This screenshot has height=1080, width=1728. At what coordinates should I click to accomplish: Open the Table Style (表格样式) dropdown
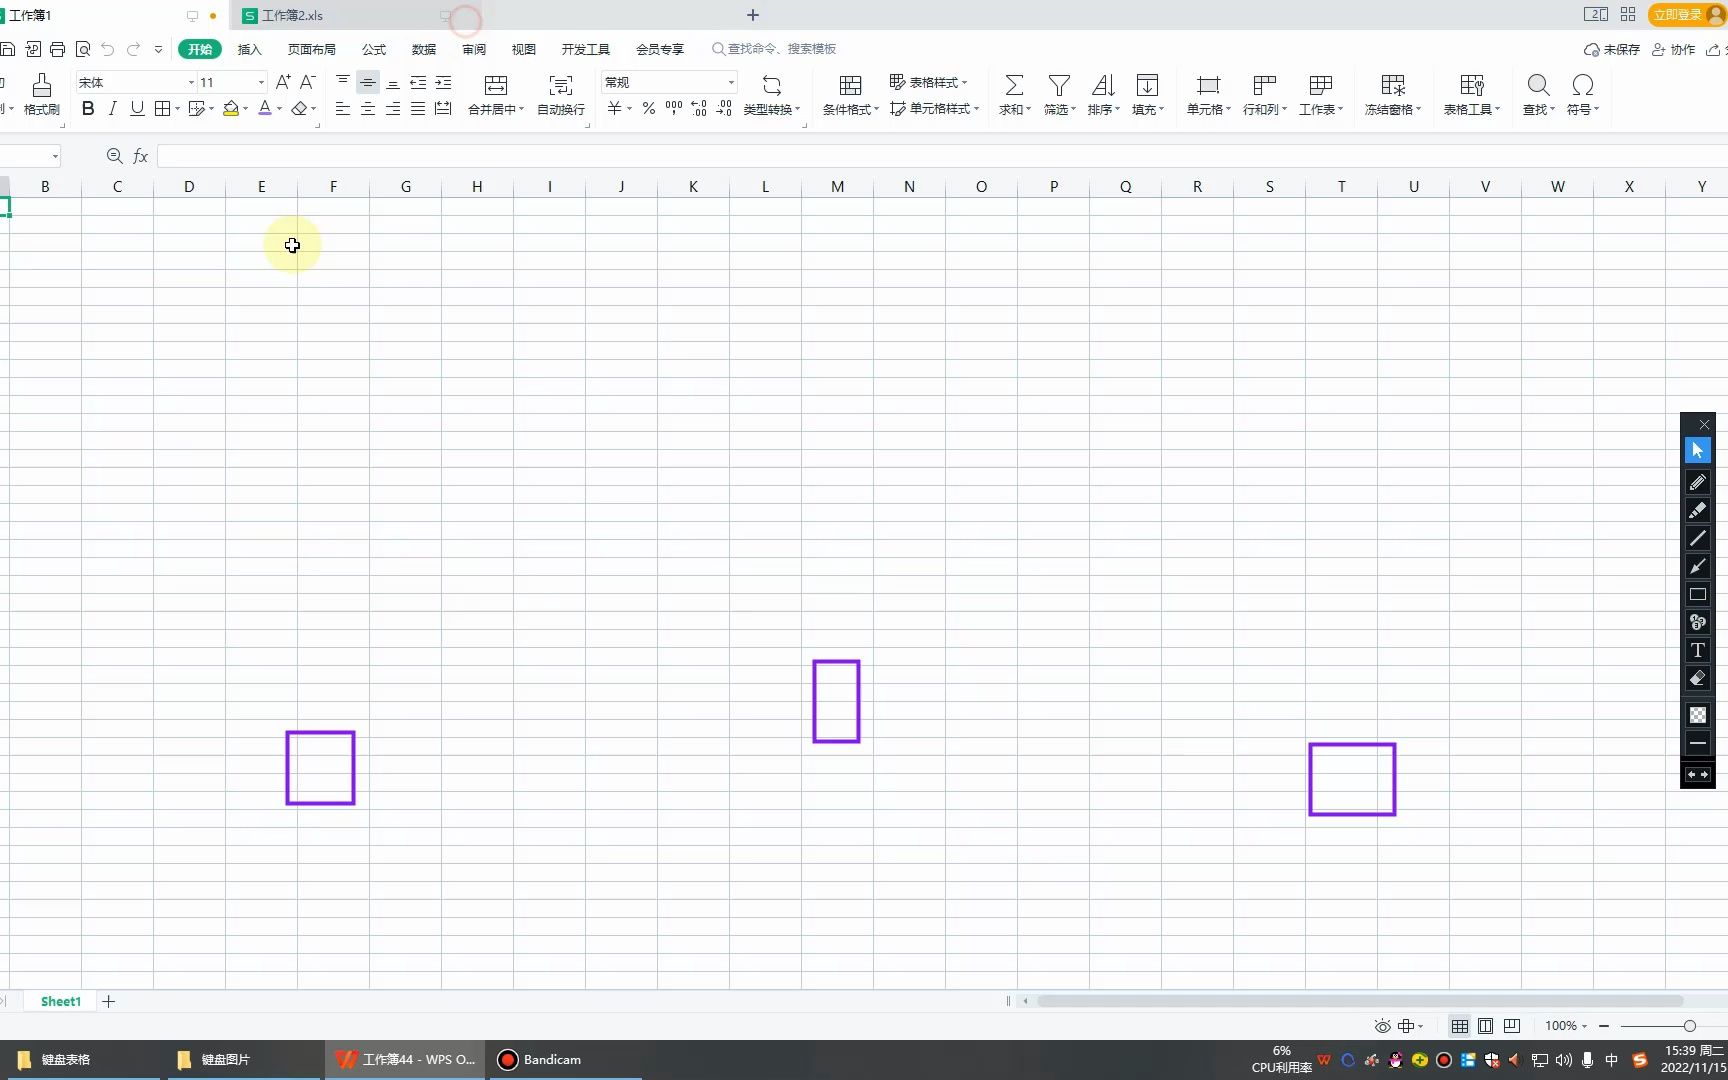[928, 82]
